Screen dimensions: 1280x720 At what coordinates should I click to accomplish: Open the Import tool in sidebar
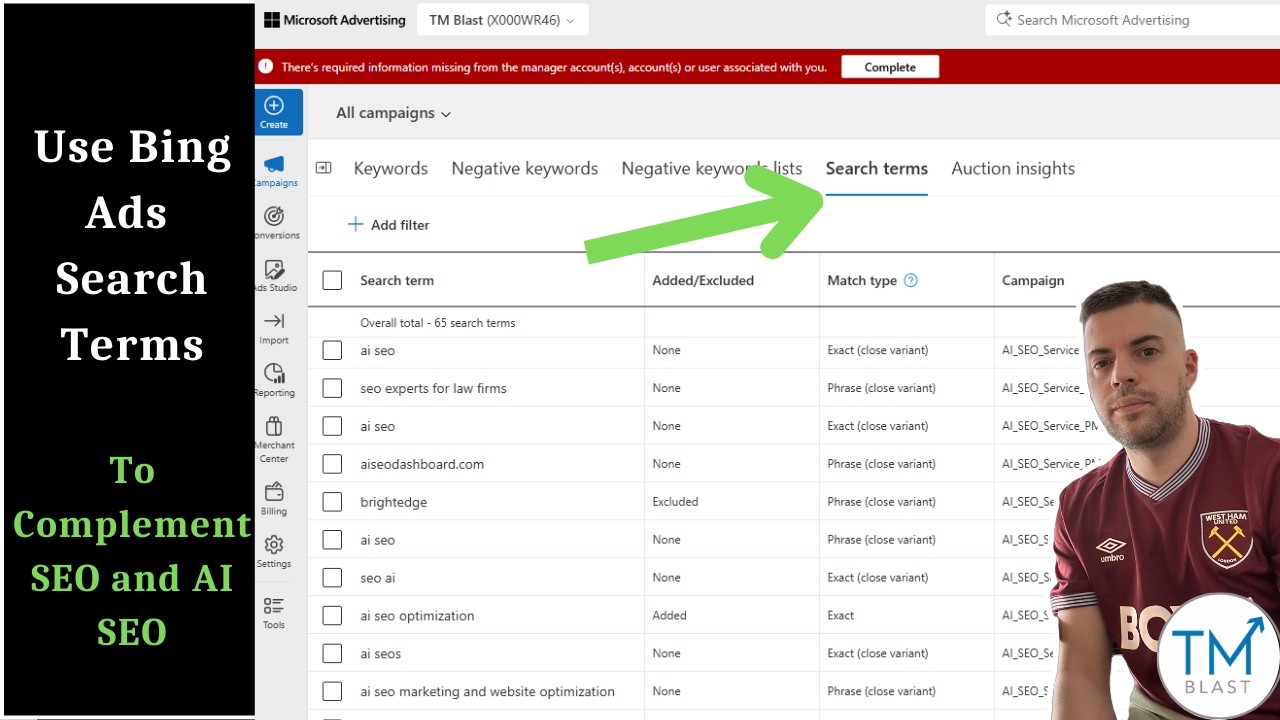tap(274, 328)
